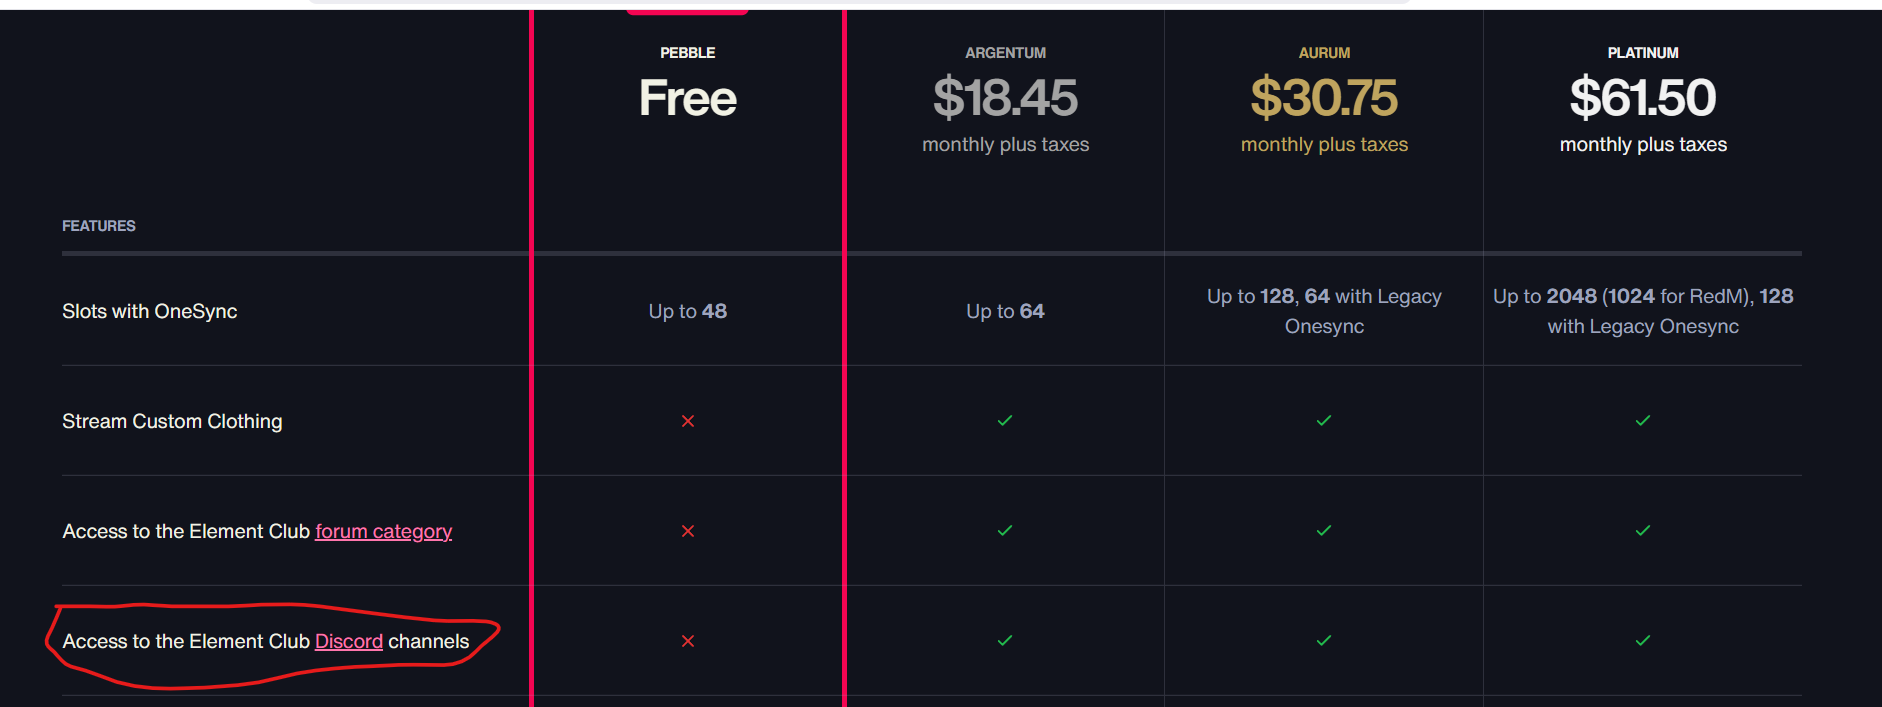
Task: Select the Pebble Free plan heading
Action: point(688,98)
